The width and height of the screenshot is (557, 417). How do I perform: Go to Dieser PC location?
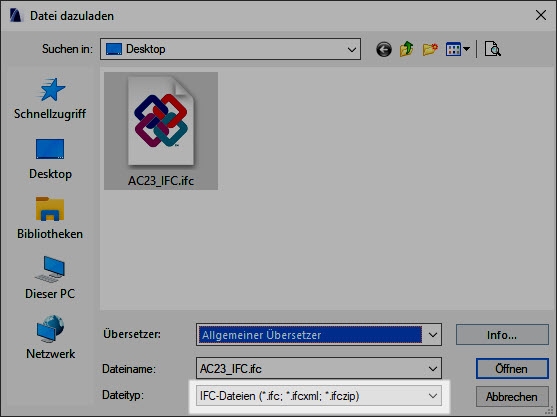click(x=50, y=278)
